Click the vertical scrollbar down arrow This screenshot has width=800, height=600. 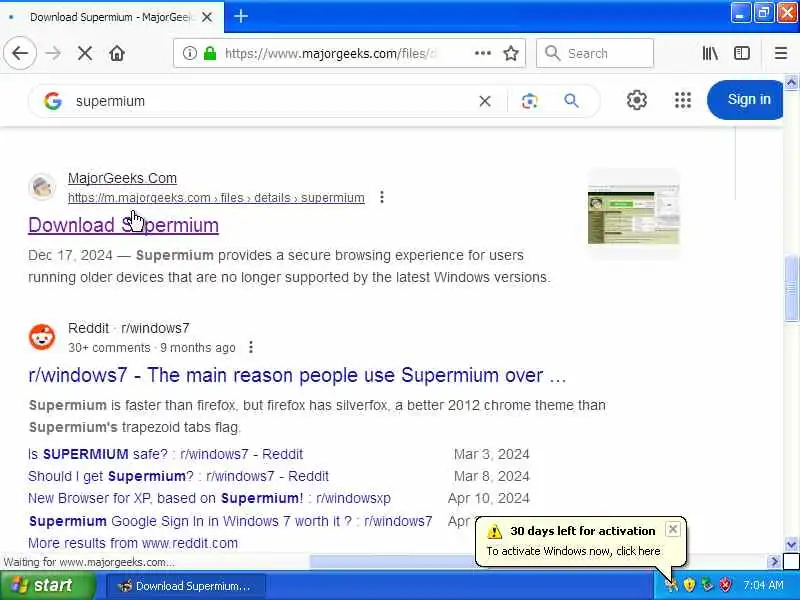pyautogui.click(x=791, y=544)
